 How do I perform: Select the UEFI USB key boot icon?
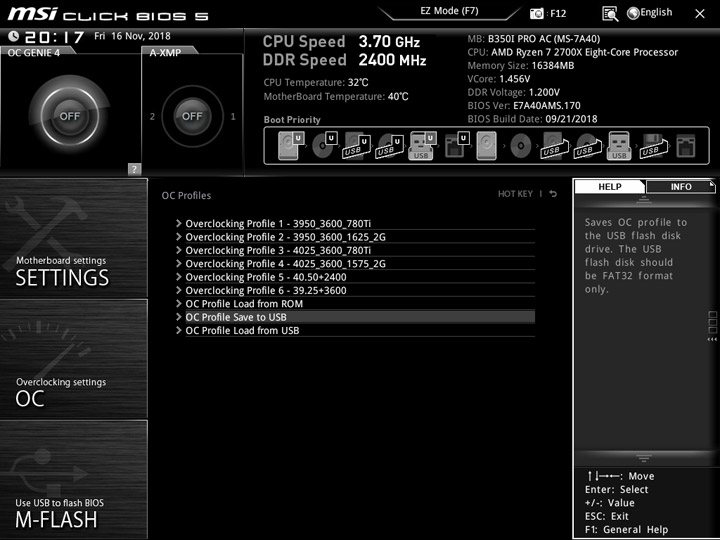[x=422, y=146]
